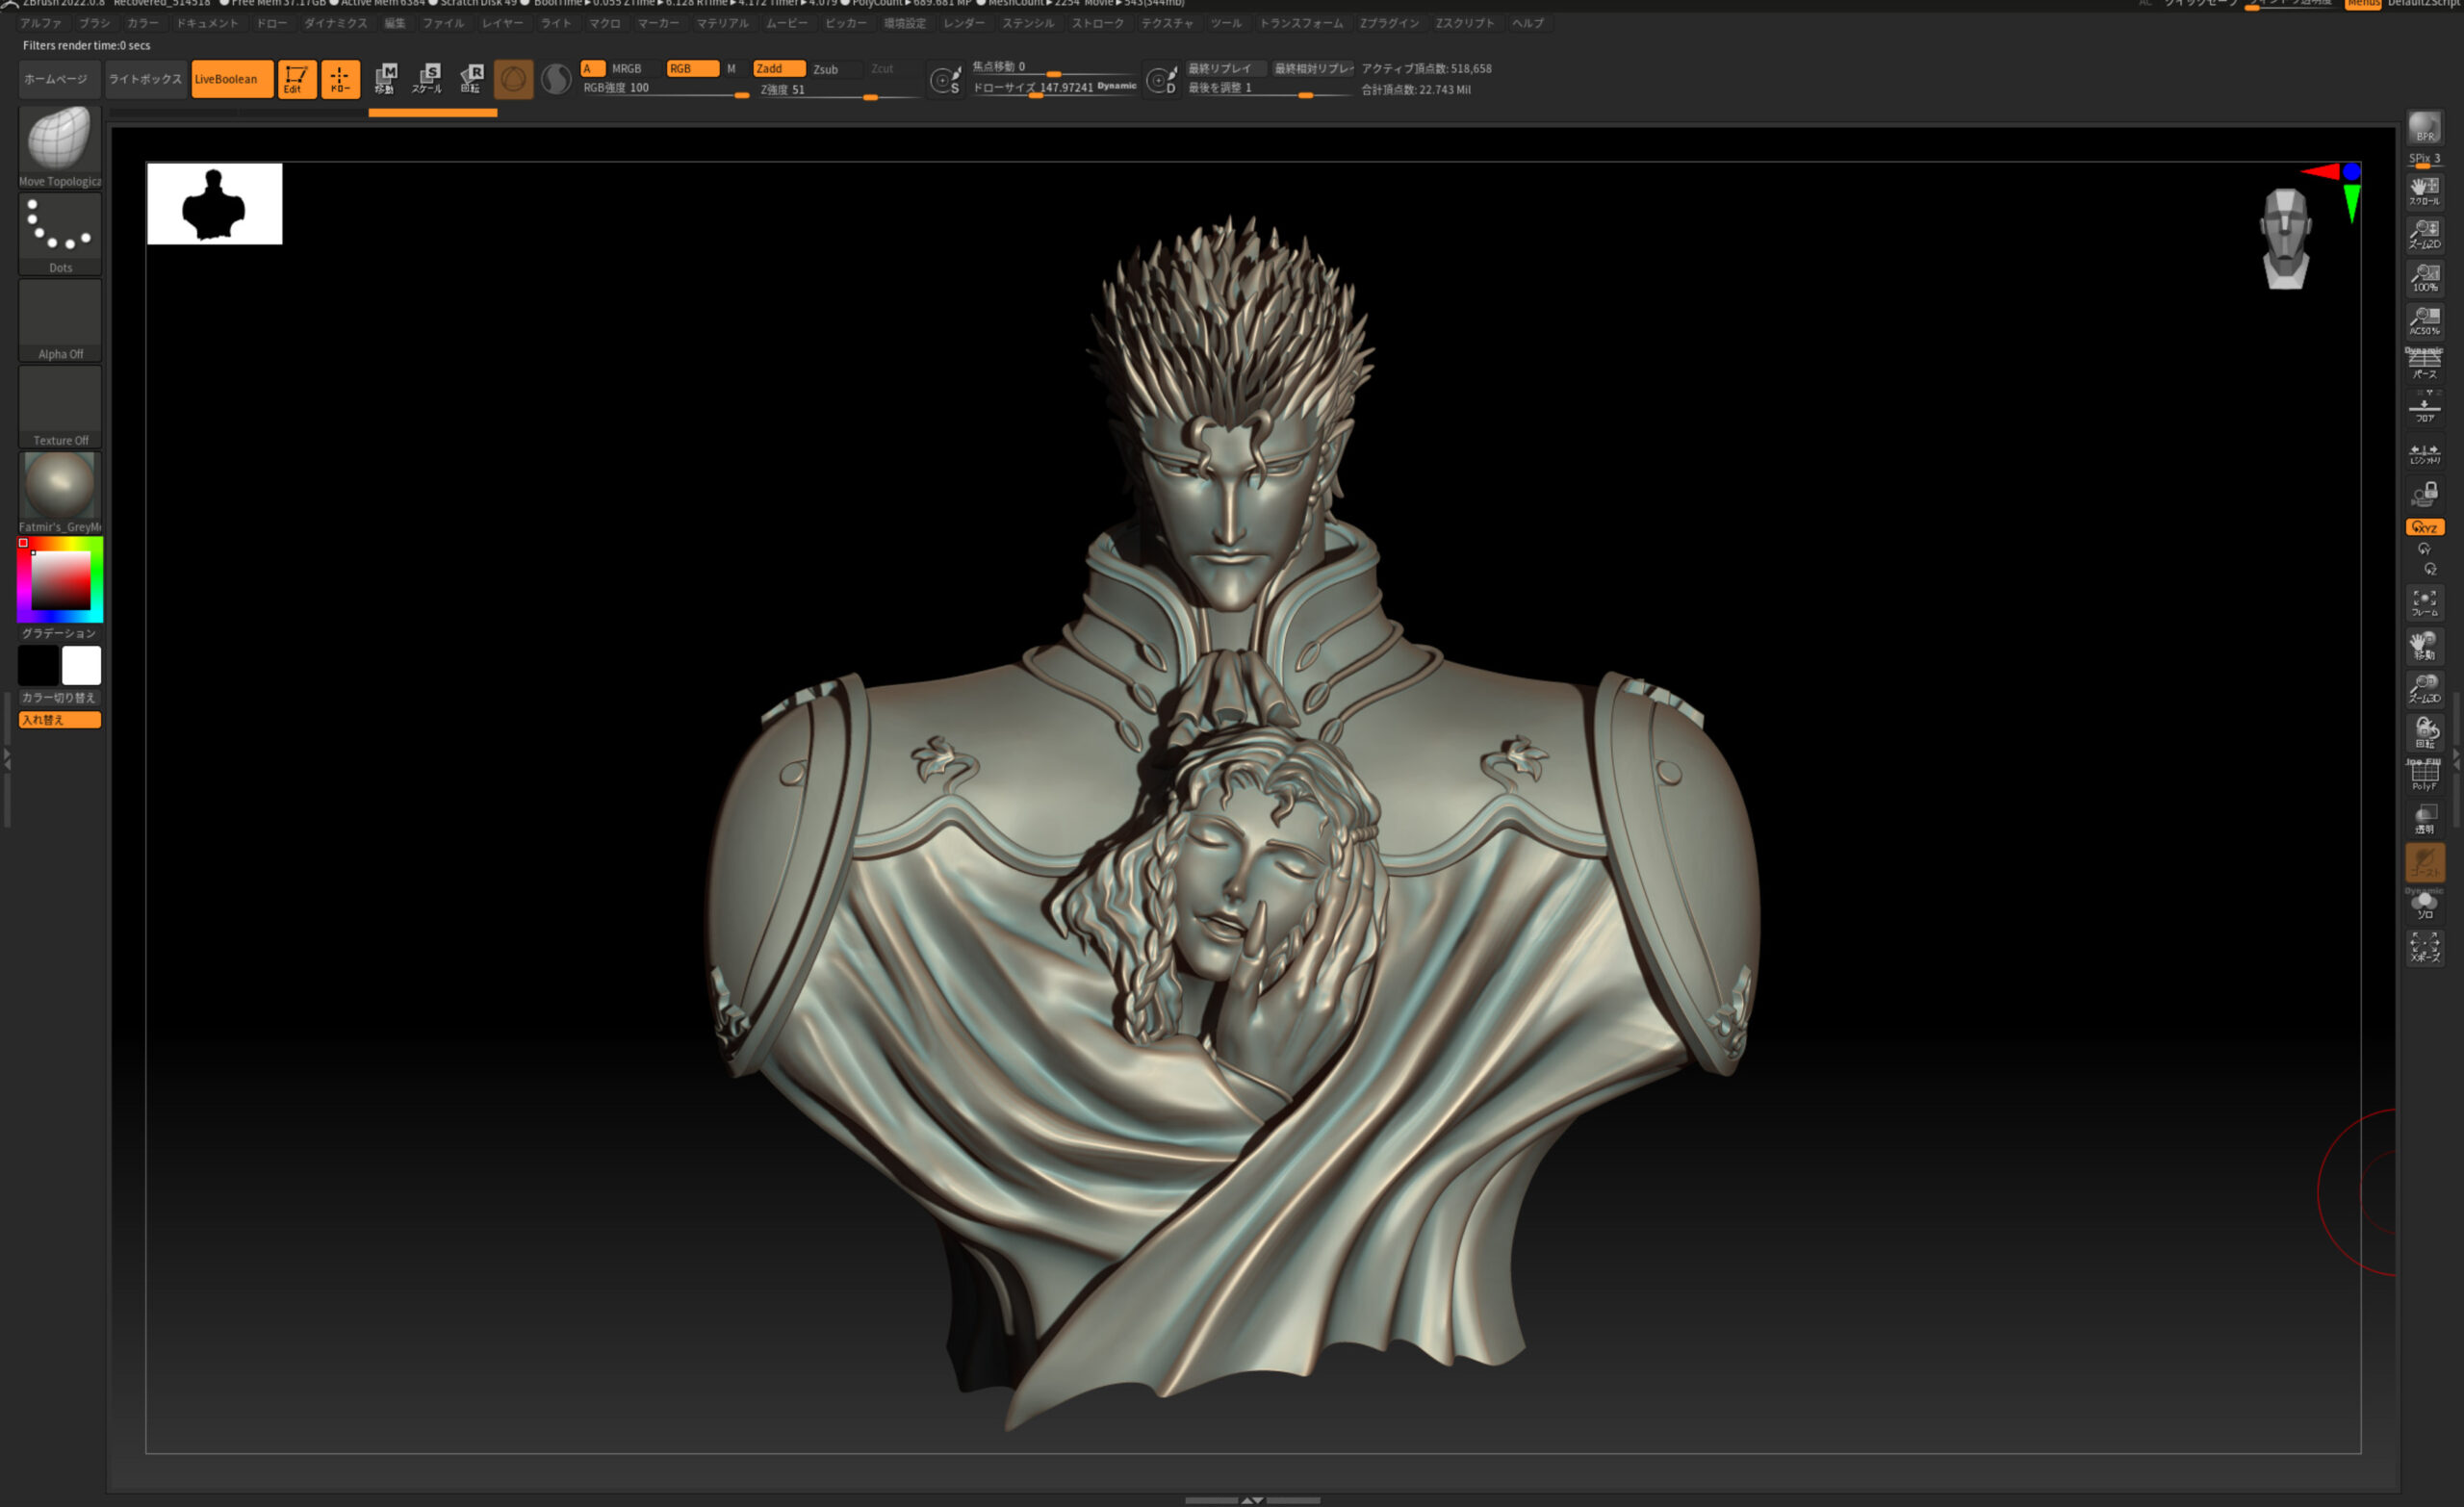Activate the Draw (ドロー) mode icon
The width and height of the screenshot is (2464, 1507).
340,79
